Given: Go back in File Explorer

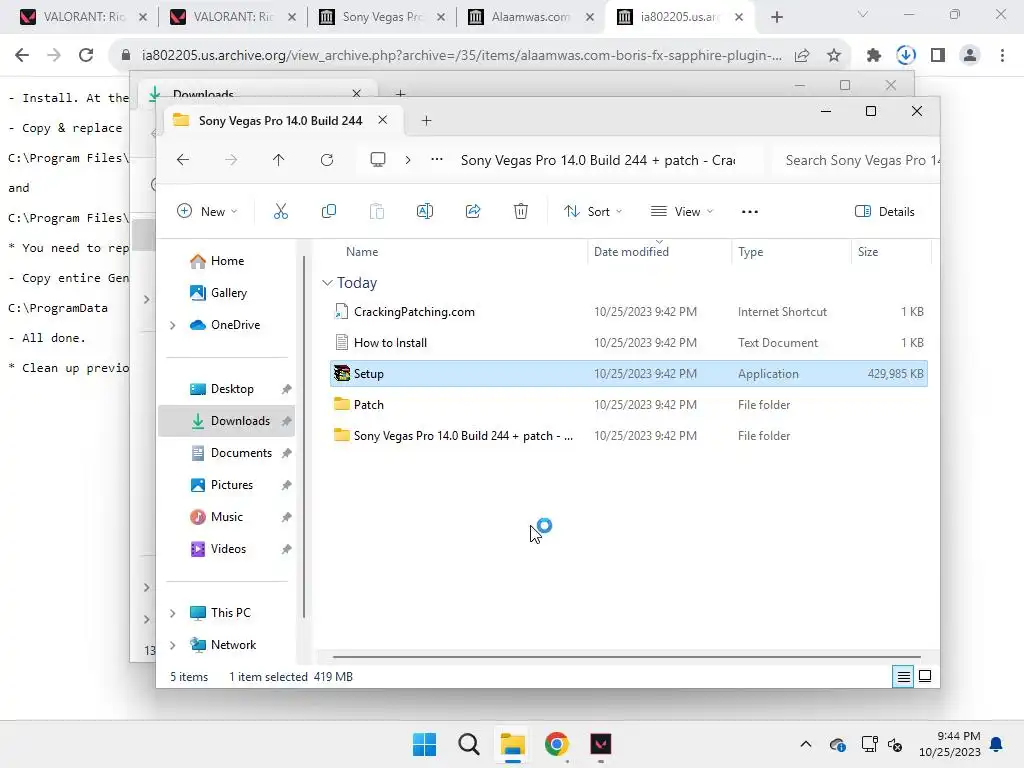Looking at the screenshot, I should (x=183, y=160).
